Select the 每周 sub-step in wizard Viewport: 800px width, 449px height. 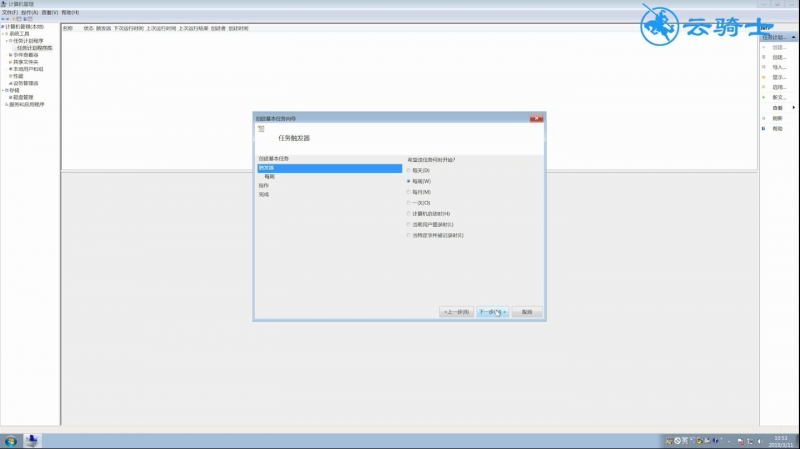269,177
